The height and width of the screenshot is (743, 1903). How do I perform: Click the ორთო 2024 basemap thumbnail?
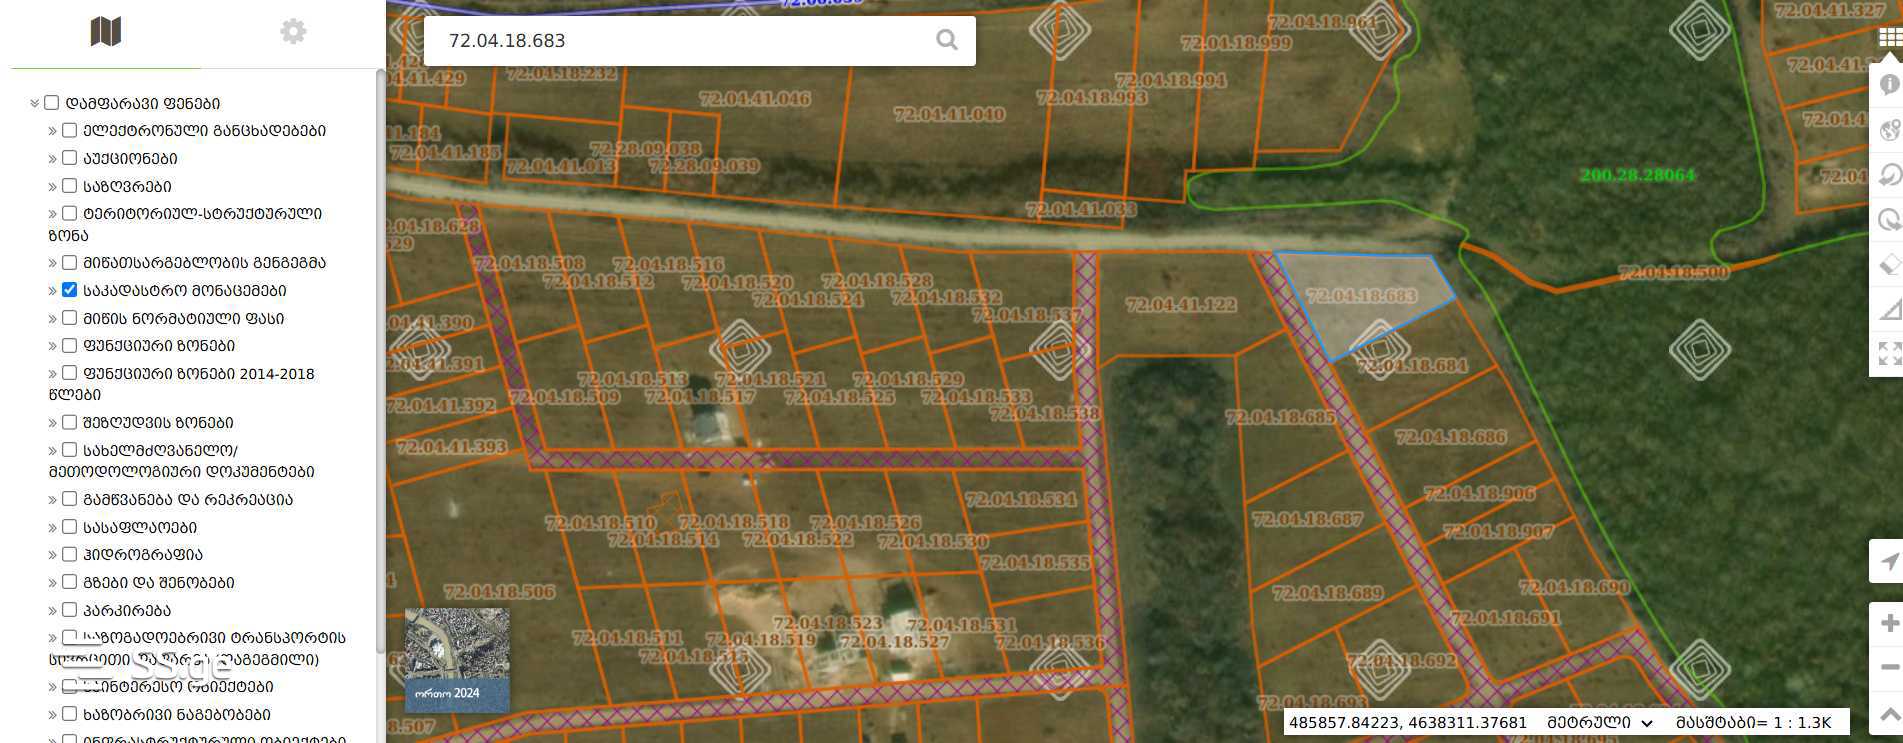[x=457, y=659]
